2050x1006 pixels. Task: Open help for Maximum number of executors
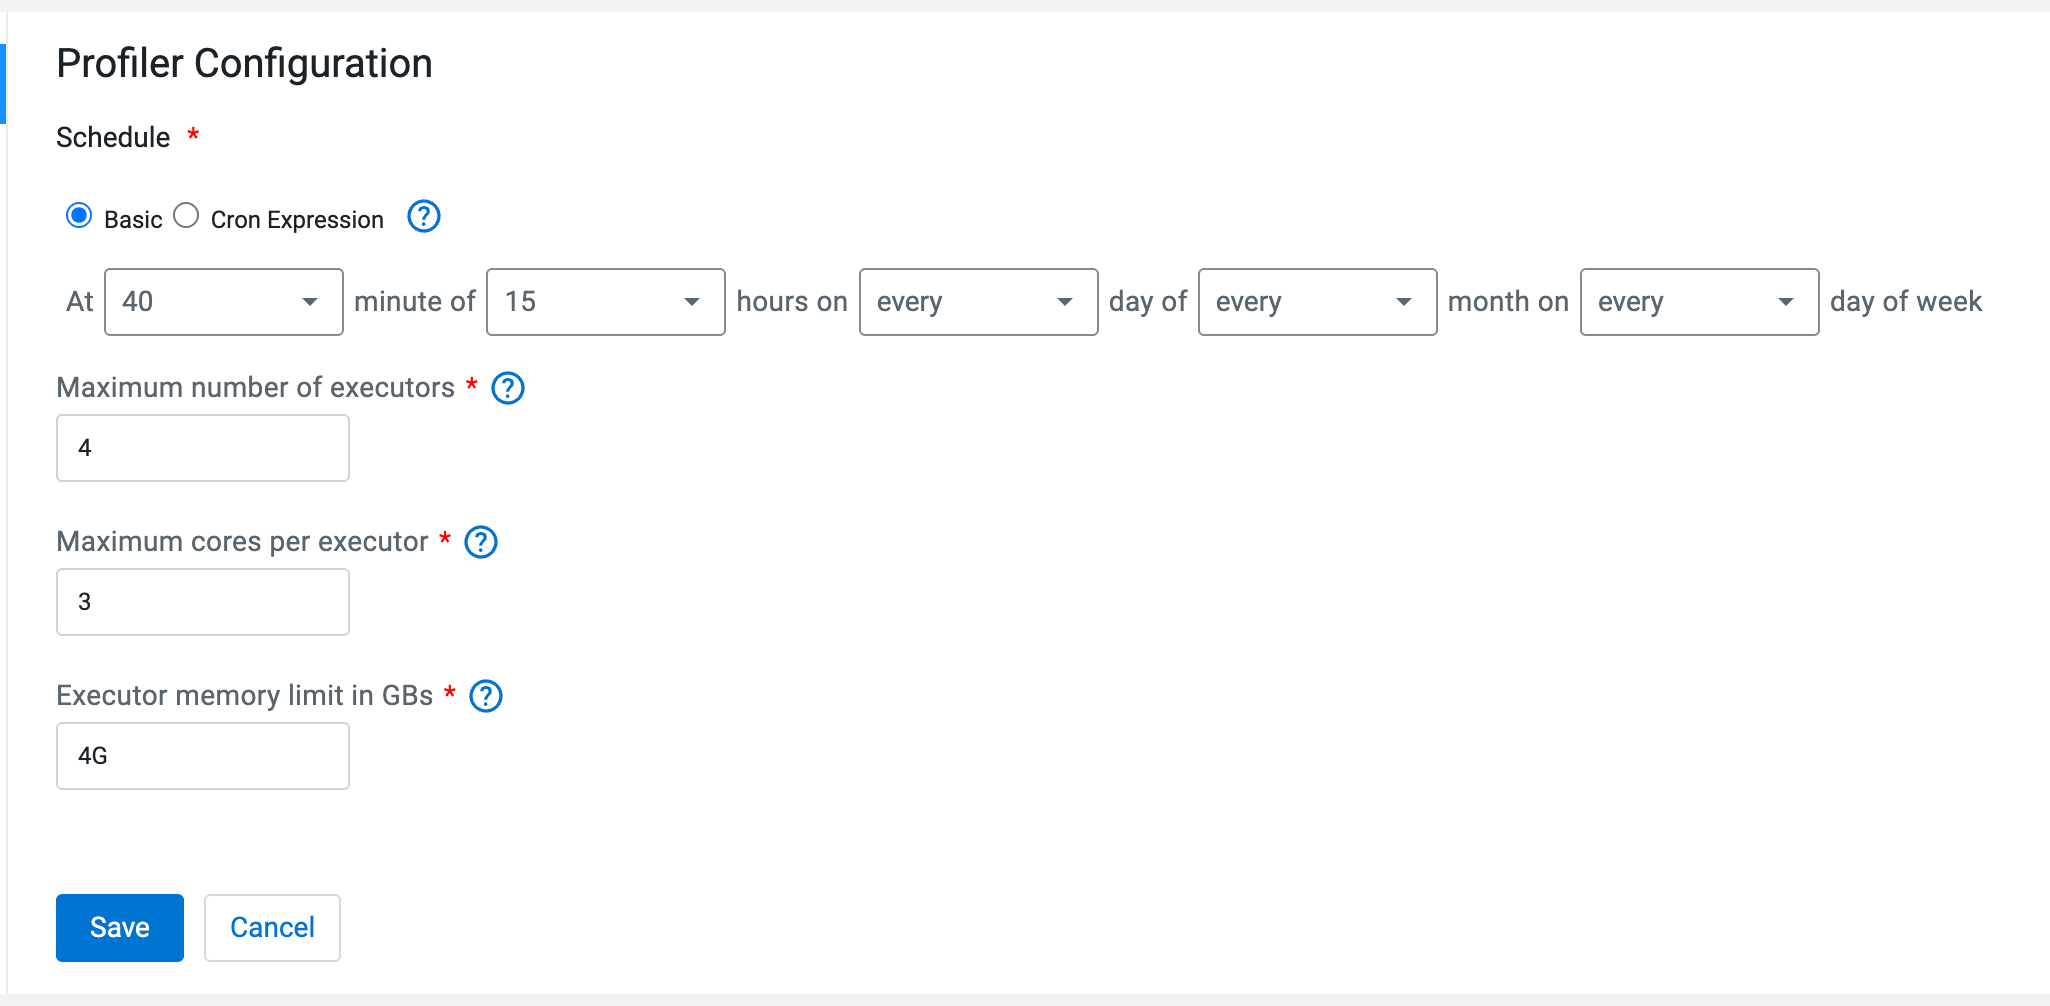point(508,388)
